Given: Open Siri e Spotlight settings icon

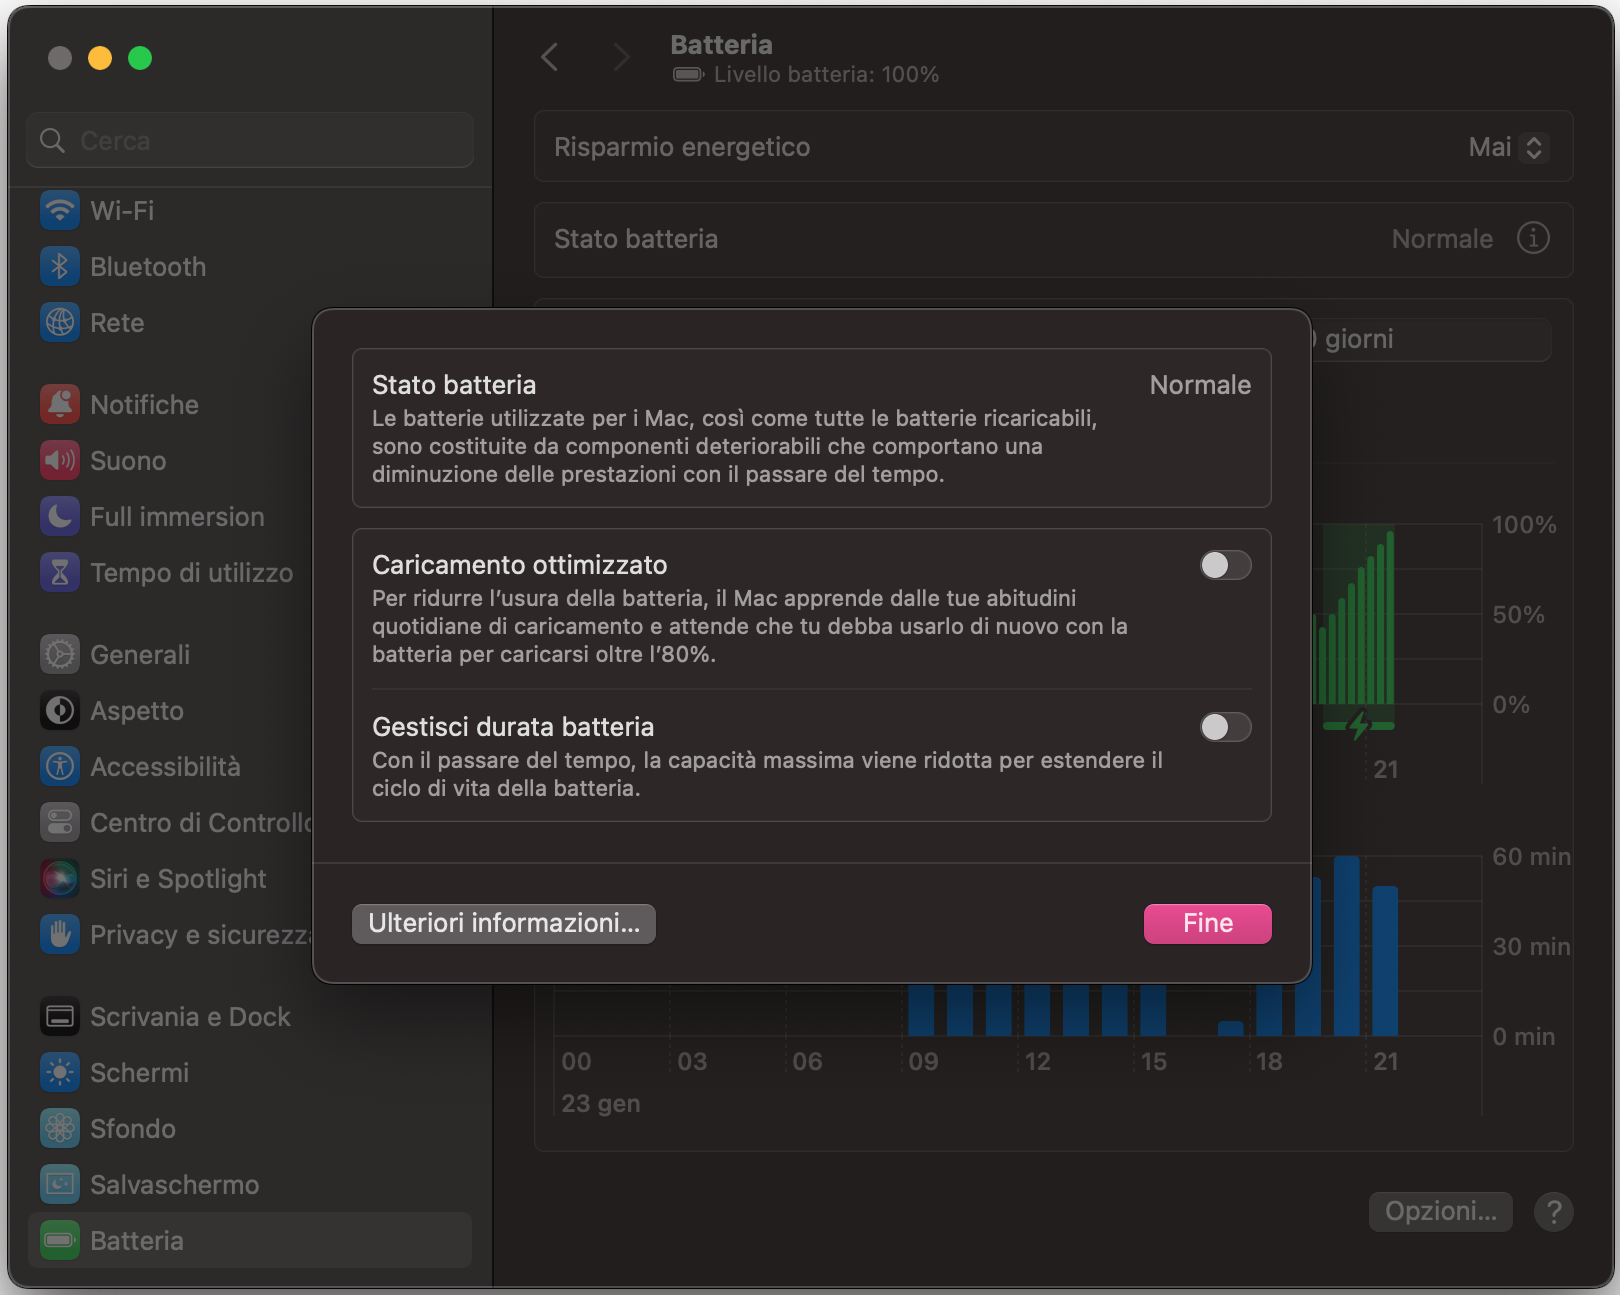Looking at the screenshot, I should tap(60, 878).
